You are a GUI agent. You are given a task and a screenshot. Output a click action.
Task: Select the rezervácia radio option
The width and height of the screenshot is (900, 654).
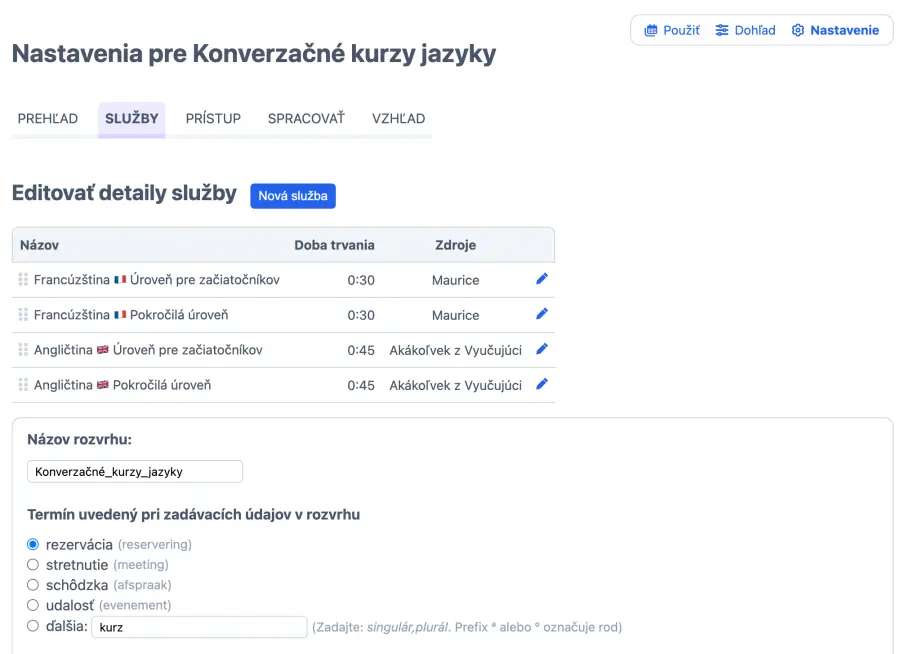tap(33, 545)
